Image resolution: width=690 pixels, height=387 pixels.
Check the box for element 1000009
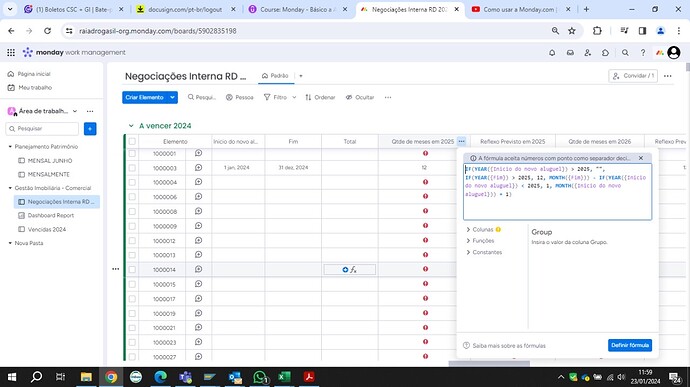point(132,226)
